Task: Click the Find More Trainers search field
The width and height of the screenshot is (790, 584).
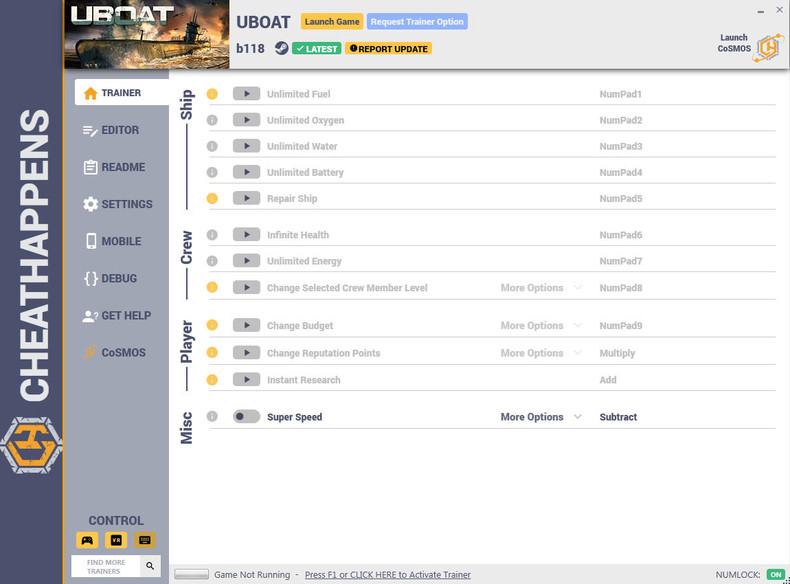Action: pyautogui.click(x=106, y=566)
